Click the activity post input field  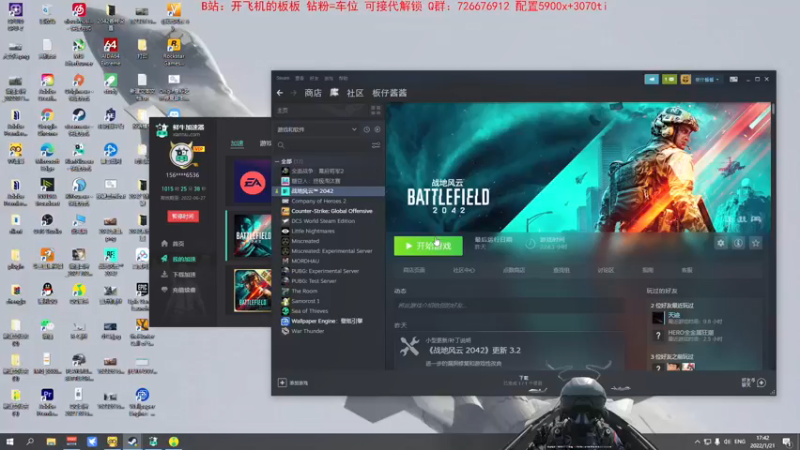(x=509, y=305)
